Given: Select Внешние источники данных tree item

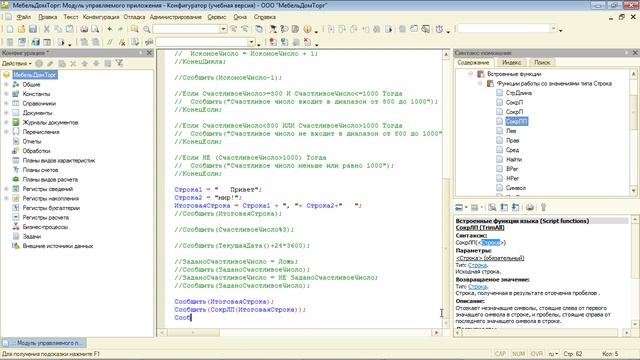Looking at the screenshot, I should pyautogui.click(x=58, y=246).
